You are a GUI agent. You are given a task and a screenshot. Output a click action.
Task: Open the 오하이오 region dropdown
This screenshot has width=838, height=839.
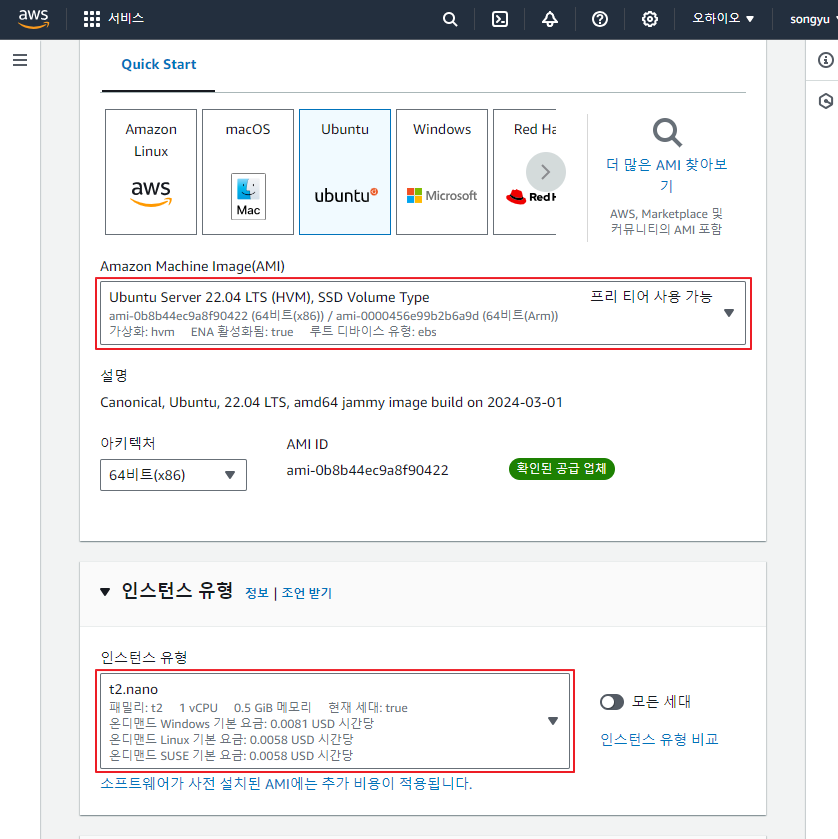[x=723, y=19]
